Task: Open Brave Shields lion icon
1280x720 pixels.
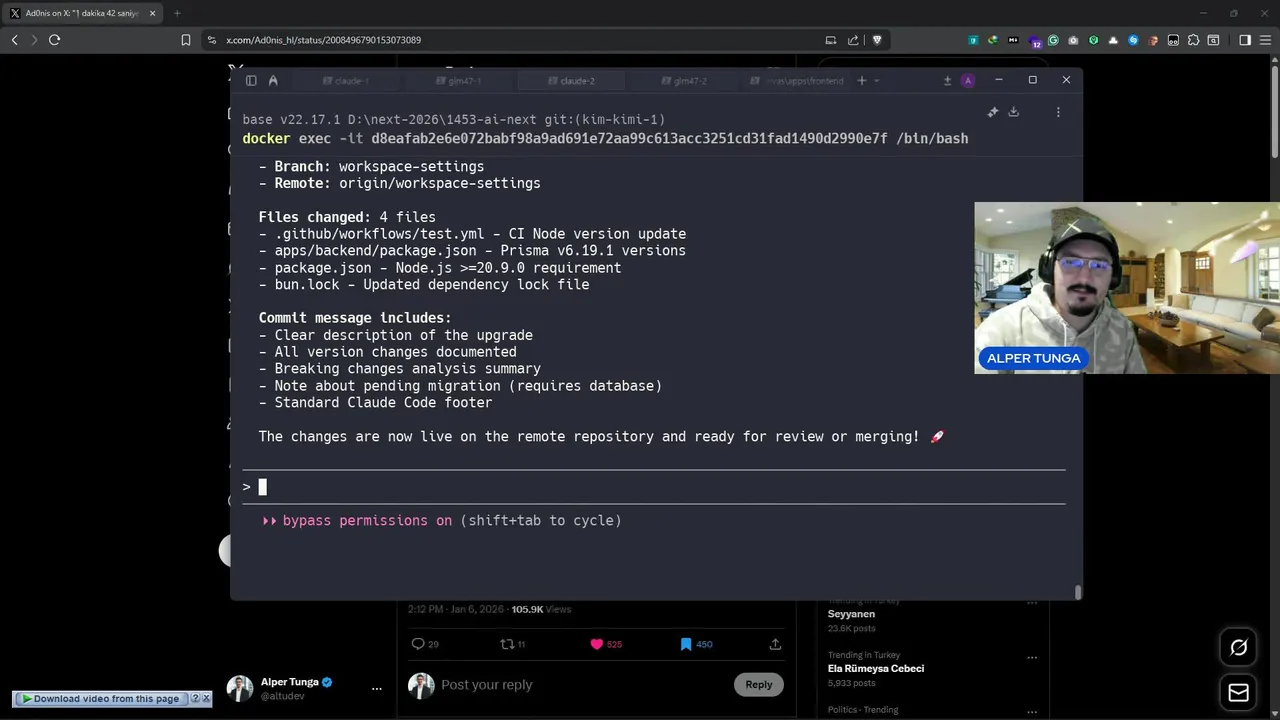Action: point(877,40)
